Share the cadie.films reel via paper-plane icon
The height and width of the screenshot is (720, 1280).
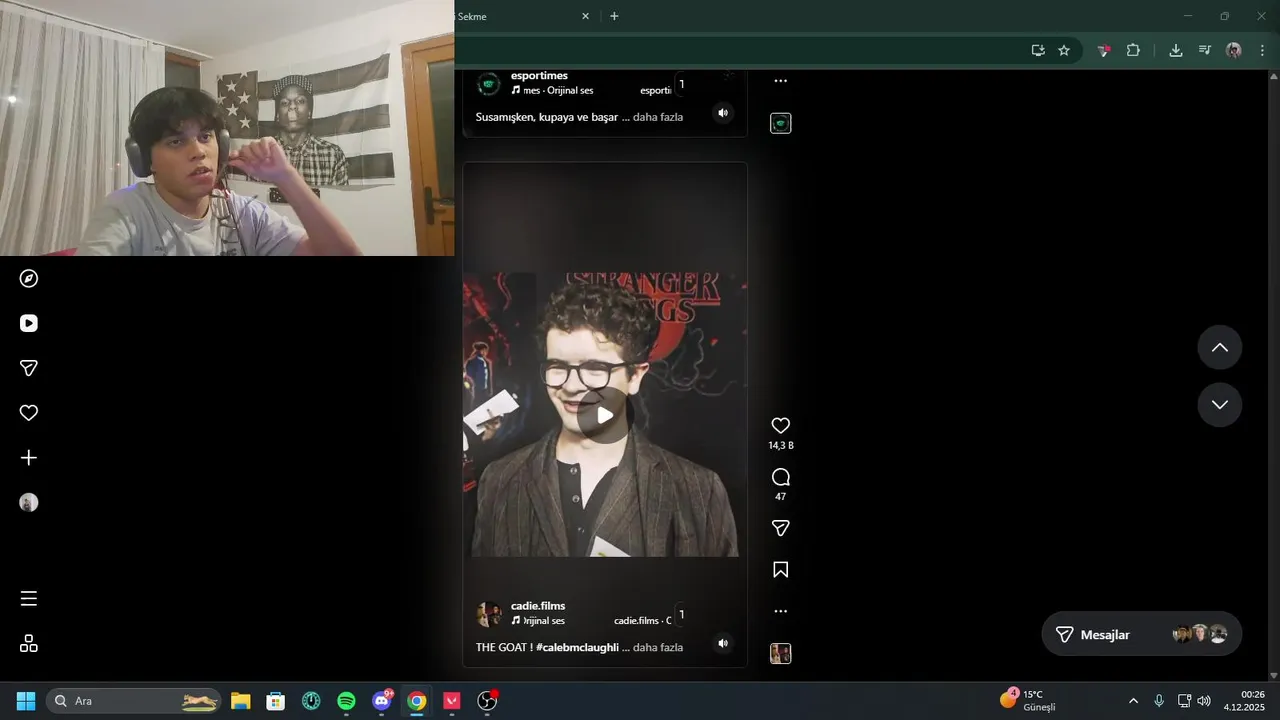[781, 528]
